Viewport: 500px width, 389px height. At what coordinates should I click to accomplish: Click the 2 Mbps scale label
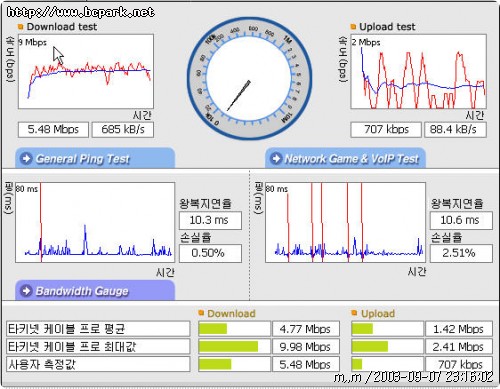click(x=366, y=42)
